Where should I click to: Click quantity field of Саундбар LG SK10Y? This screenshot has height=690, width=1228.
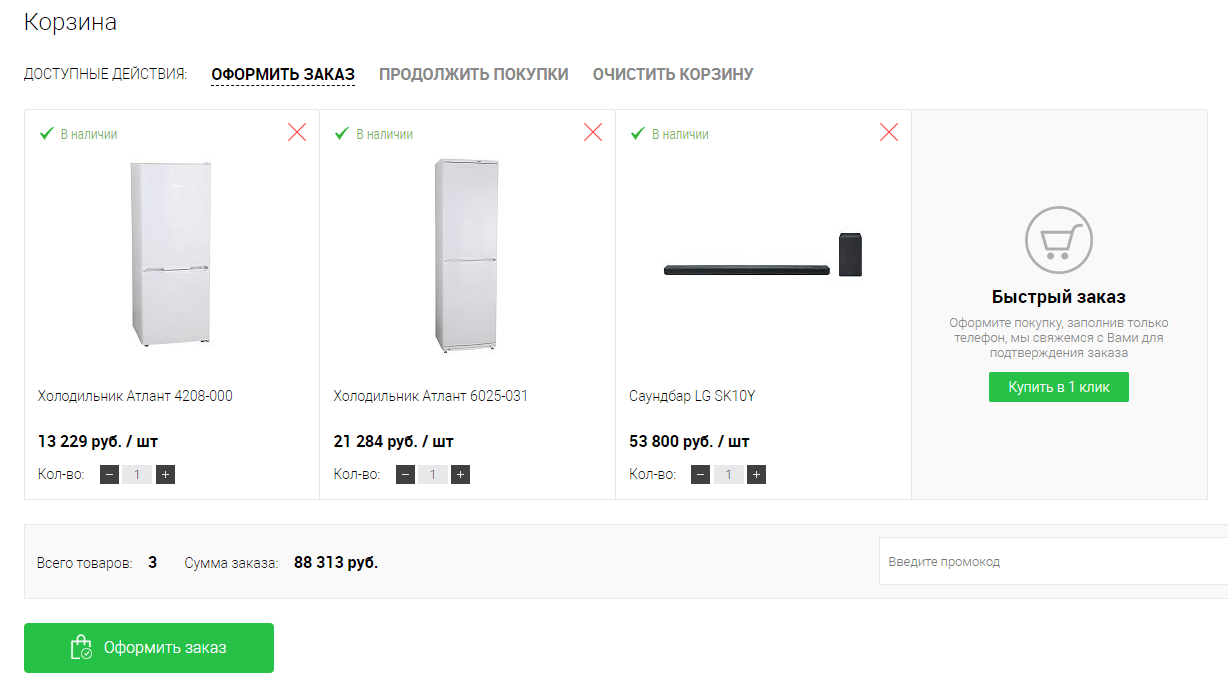(729, 474)
